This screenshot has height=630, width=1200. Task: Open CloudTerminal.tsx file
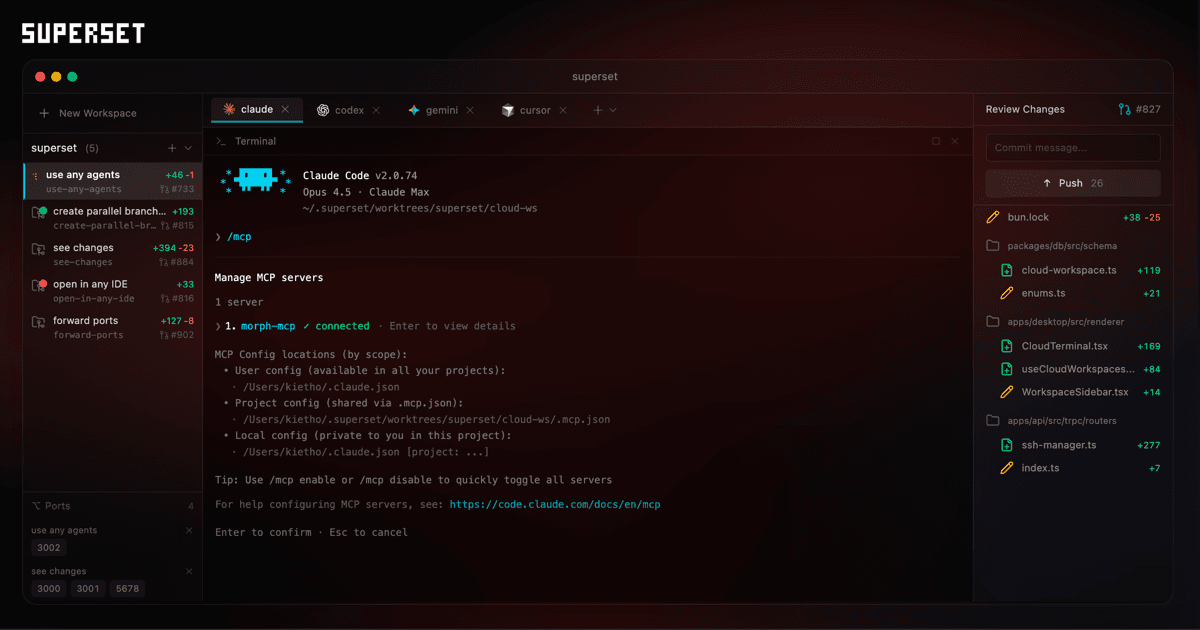click(1082, 346)
